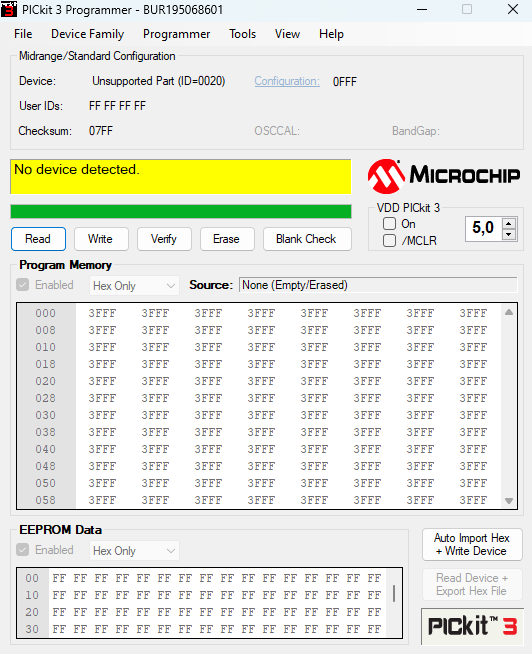Click program memory address 038
The height and width of the screenshot is (654, 532).
(x=45, y=432)
